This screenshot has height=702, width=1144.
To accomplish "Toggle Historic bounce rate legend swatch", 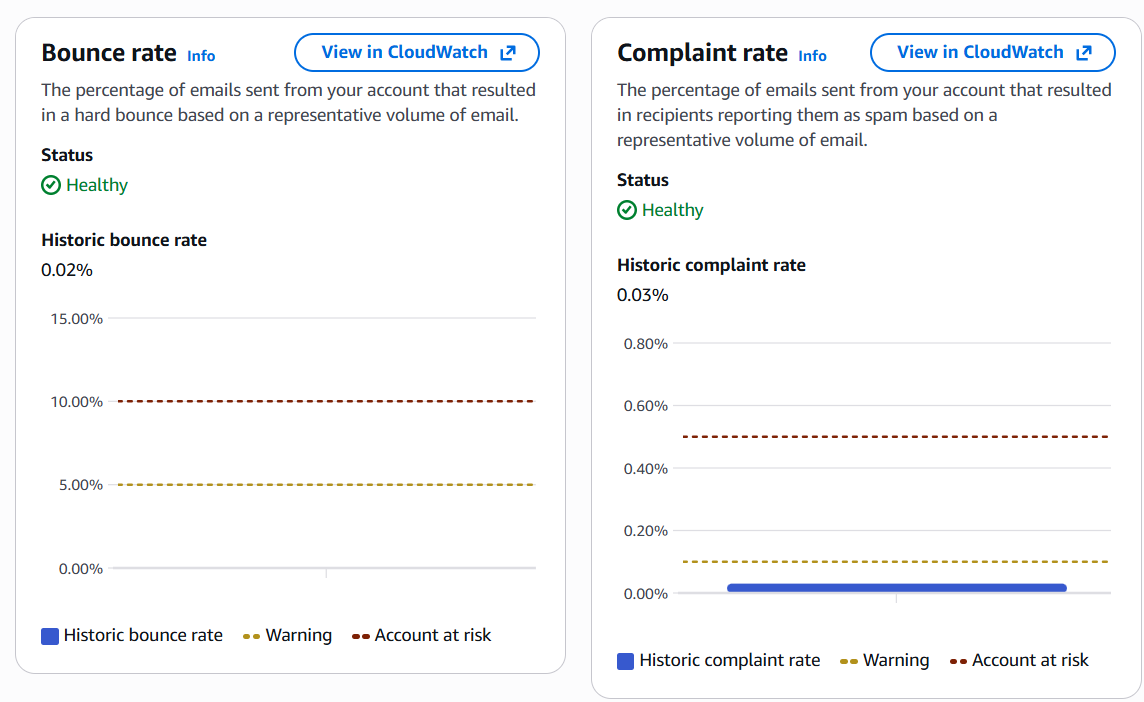I will click(x=50, y=636).
